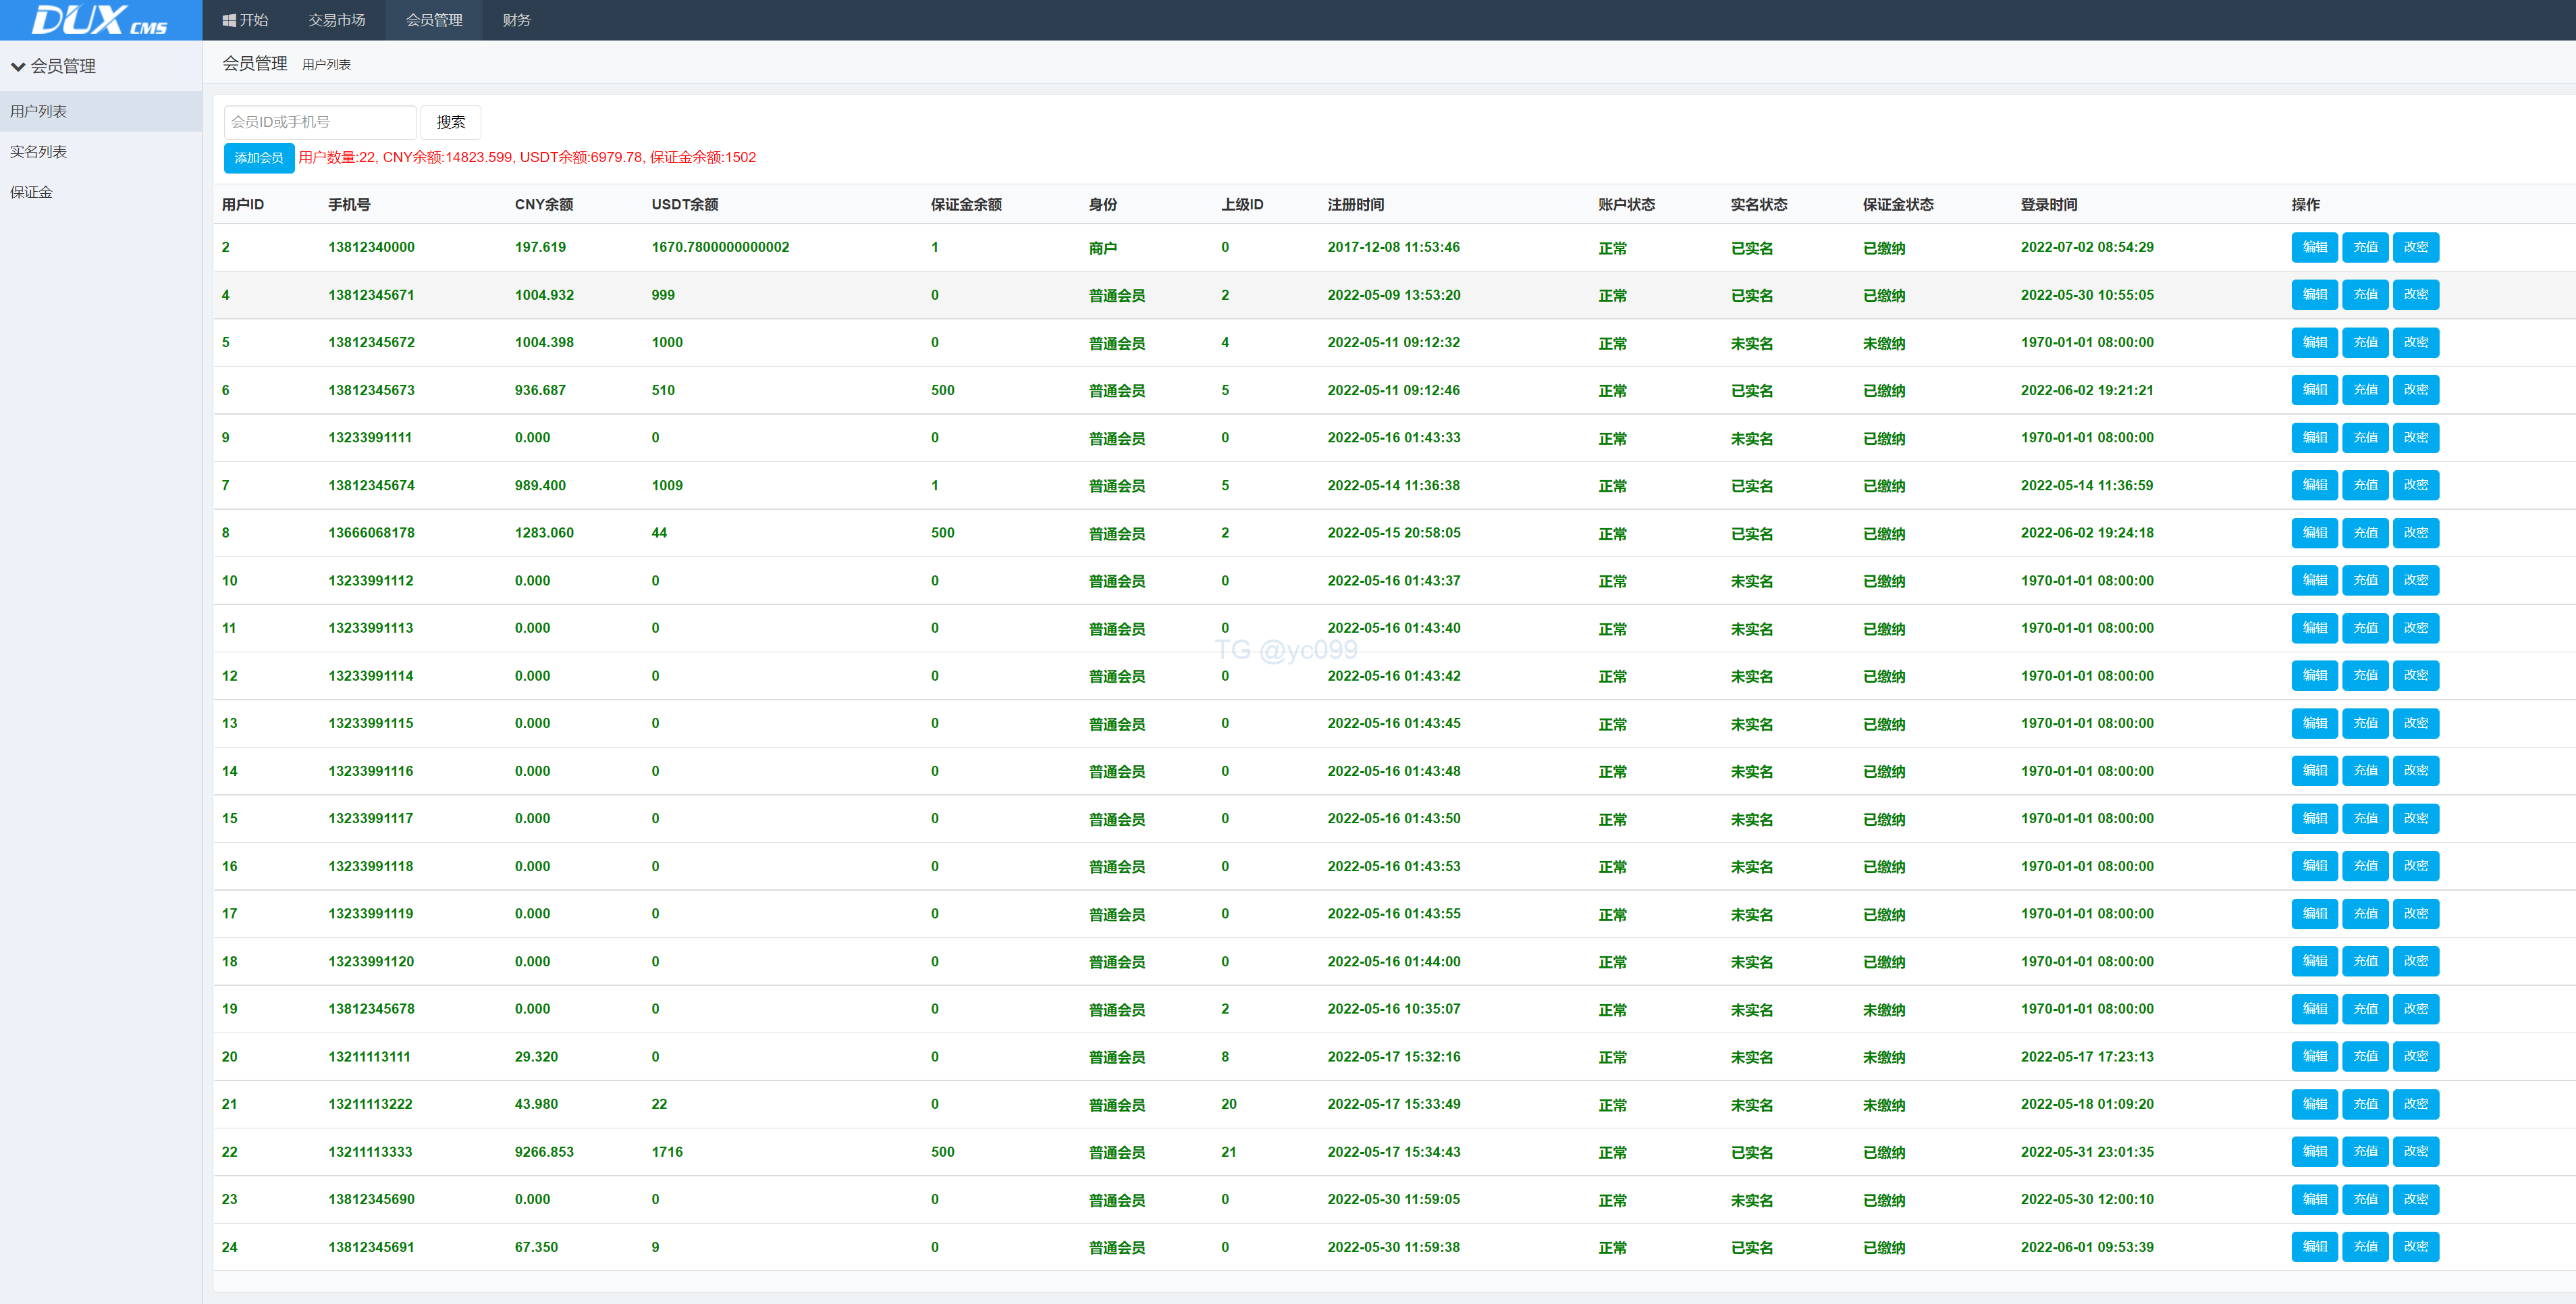Open the 财务 top menu

[516, 20]
